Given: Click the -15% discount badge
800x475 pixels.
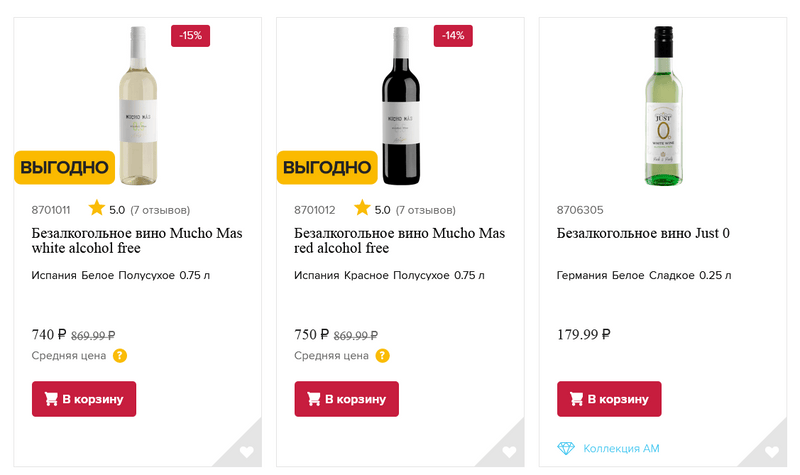Looking at the screenshot, I should point(190,35).
